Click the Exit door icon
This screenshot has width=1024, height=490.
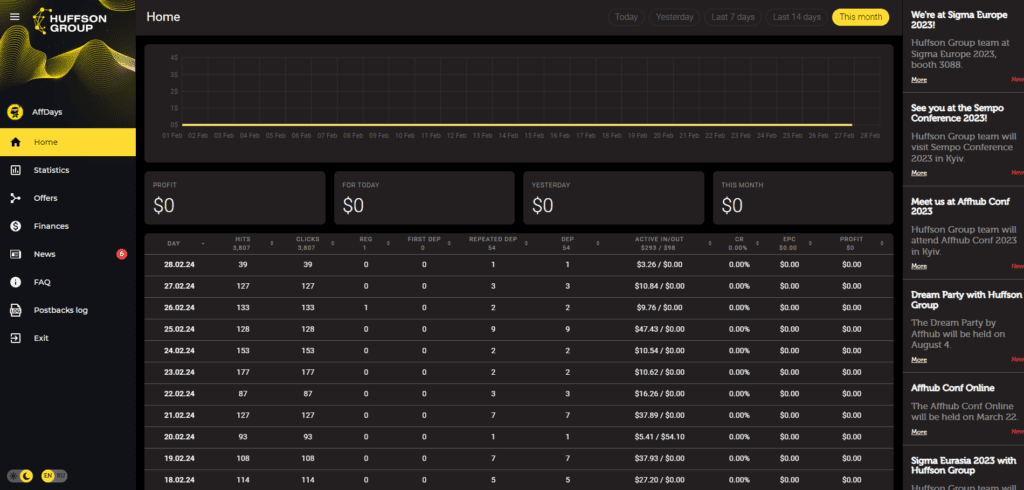pos(16,338)
